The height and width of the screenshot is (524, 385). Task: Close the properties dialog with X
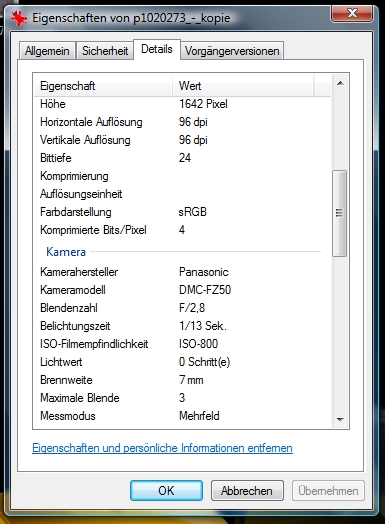(352, 14)
